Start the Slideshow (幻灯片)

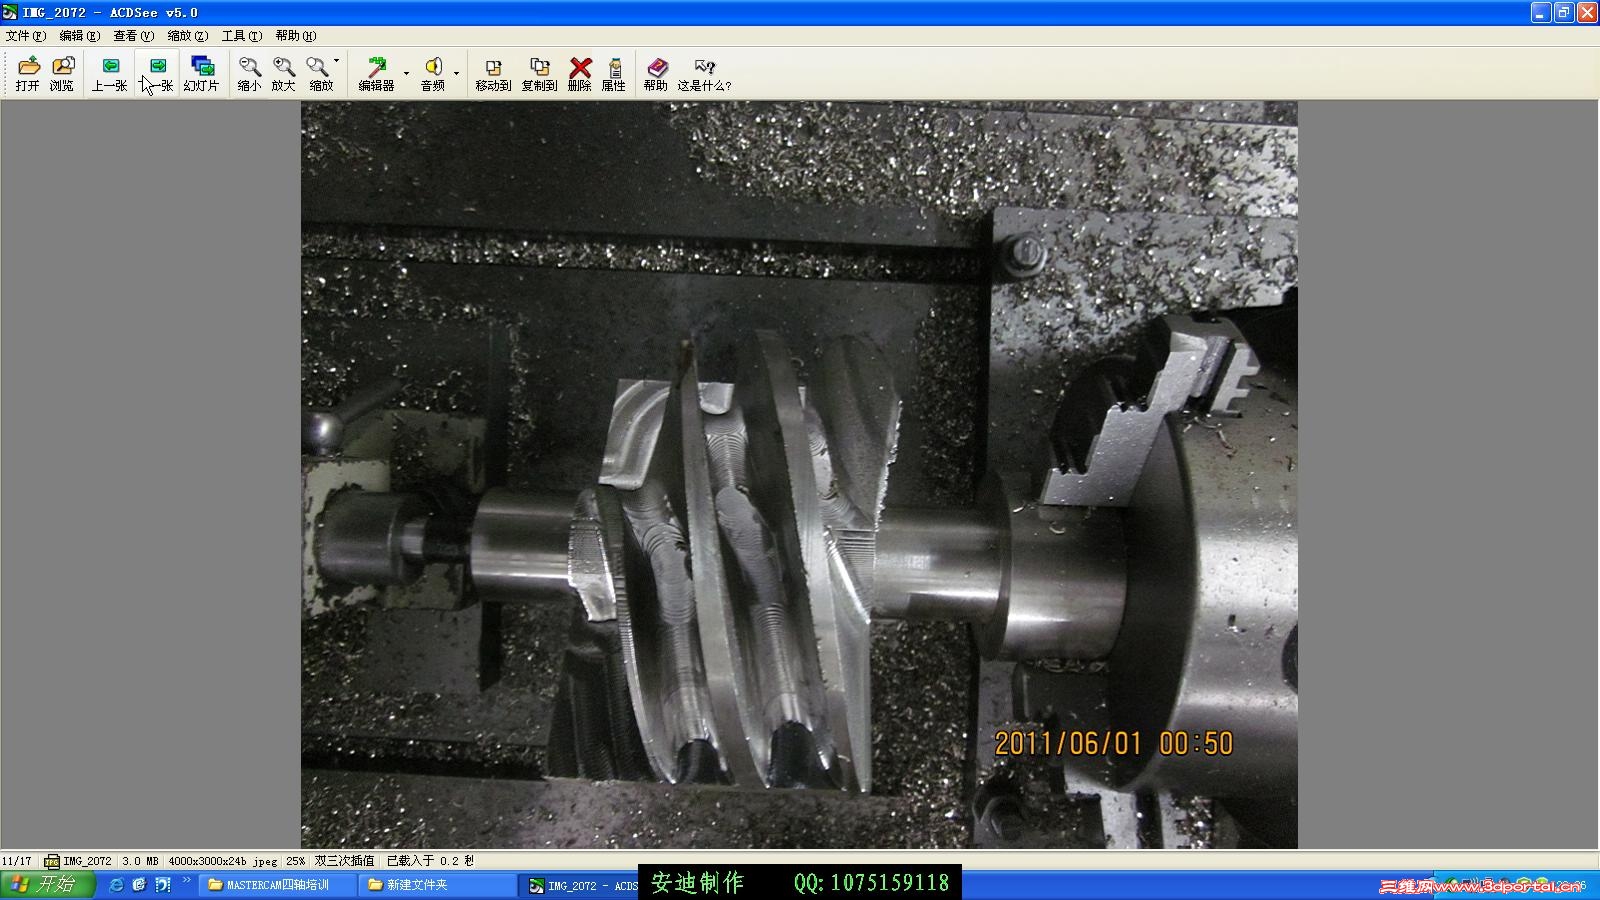pos(201,73)
